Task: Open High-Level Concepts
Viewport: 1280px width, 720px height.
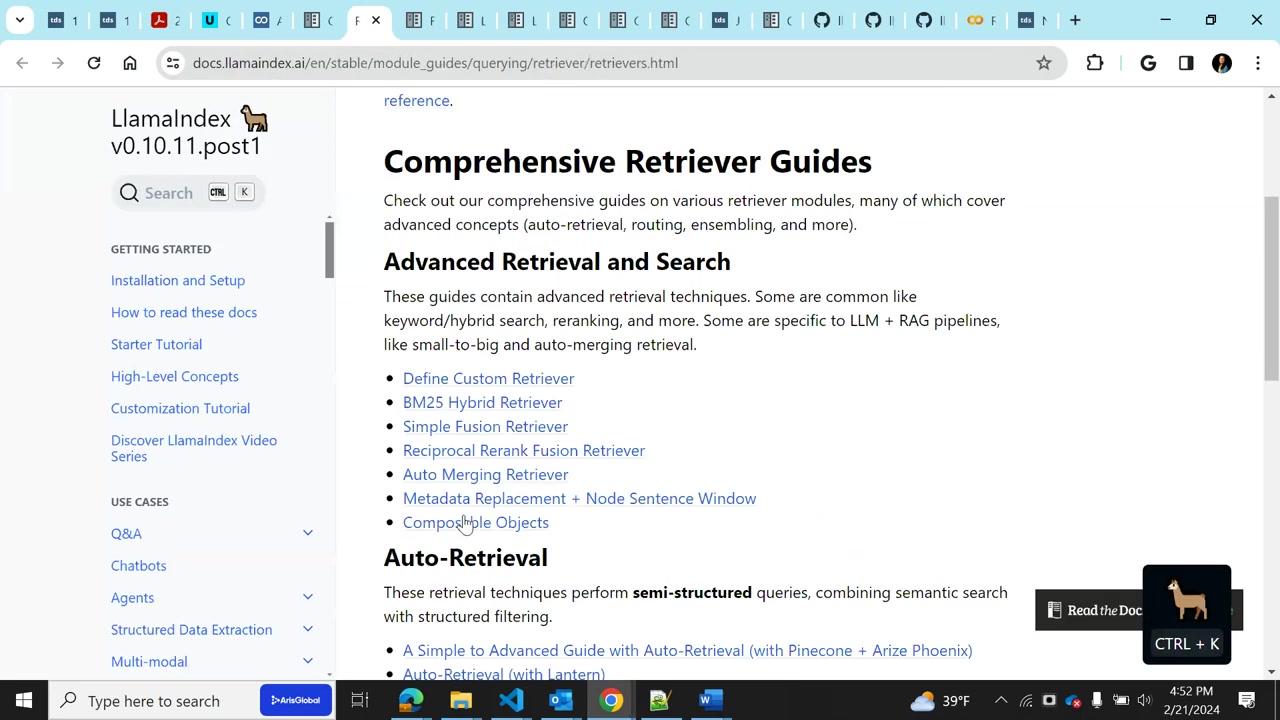Action: [x=175, y=376]
